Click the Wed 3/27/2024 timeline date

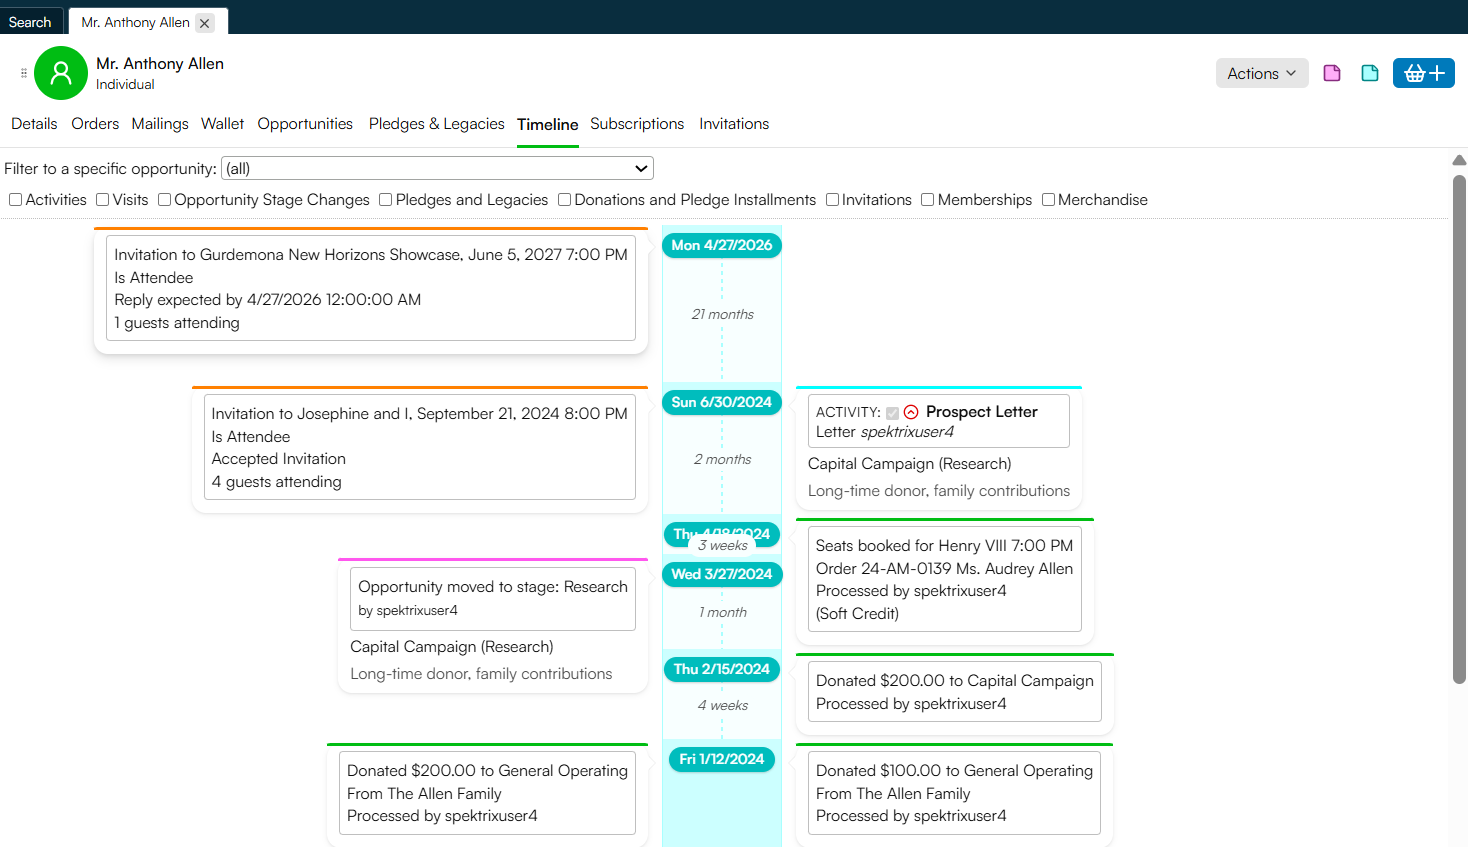click(722, 574)
